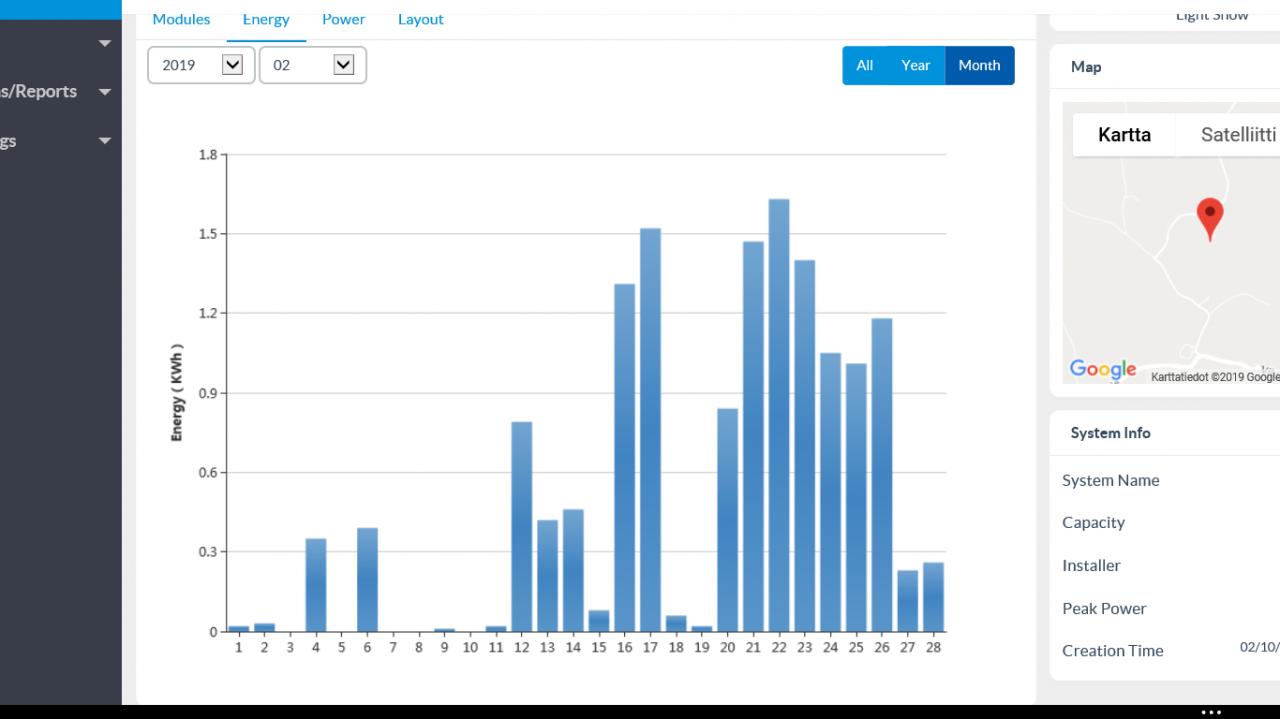Image resolution: width=1280 pixels, height=719 pixels.
Task: Switch the chart to Year view
Action: pos(915,65)
